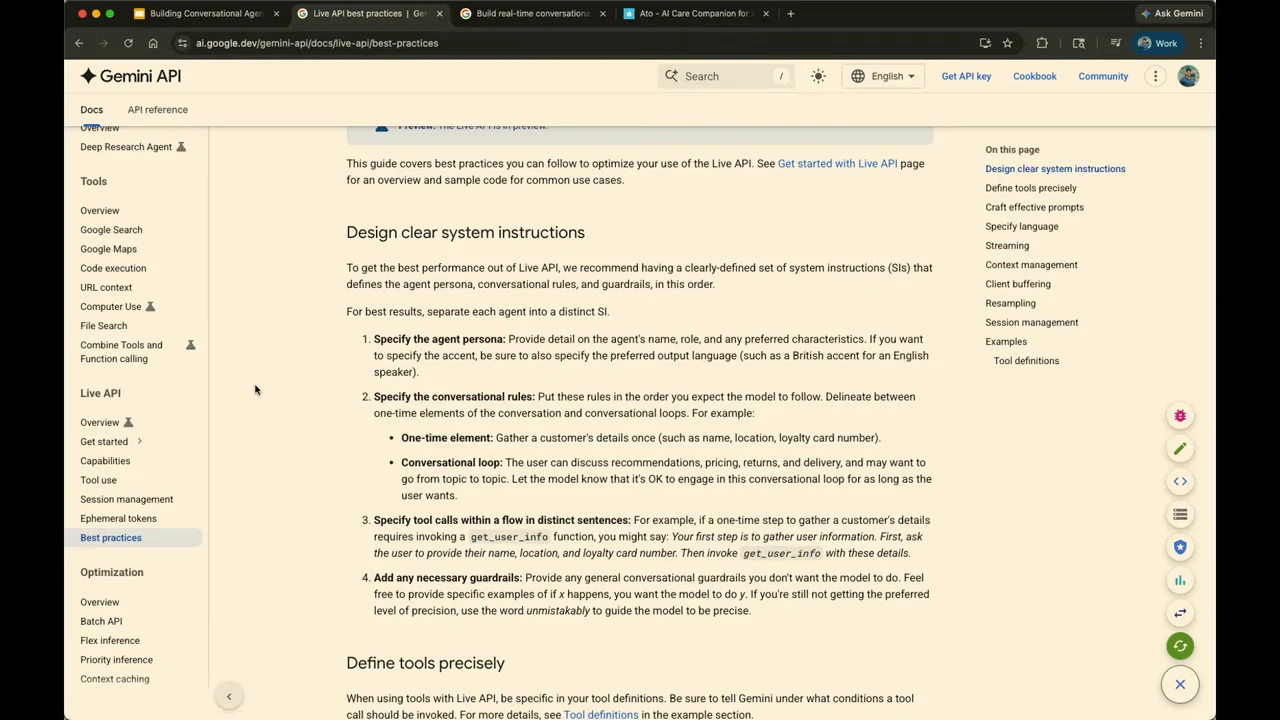
Task: Open Flex inference in sidebar
Action: click(x=110, y=641)
